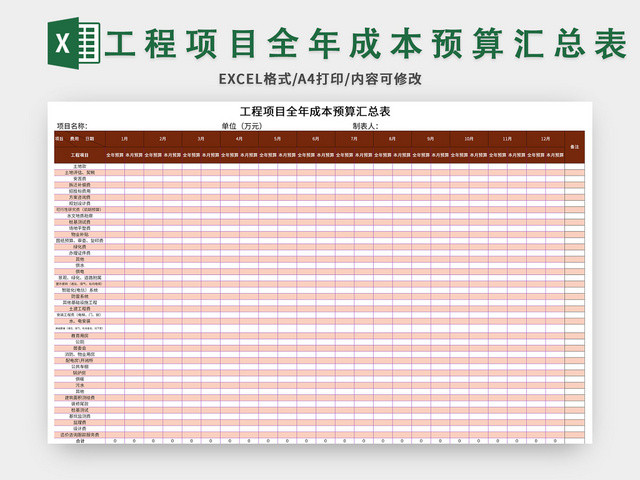Screen dimensions: 640x480
Task: Select the 供电 row label
Action: point(80,271)
